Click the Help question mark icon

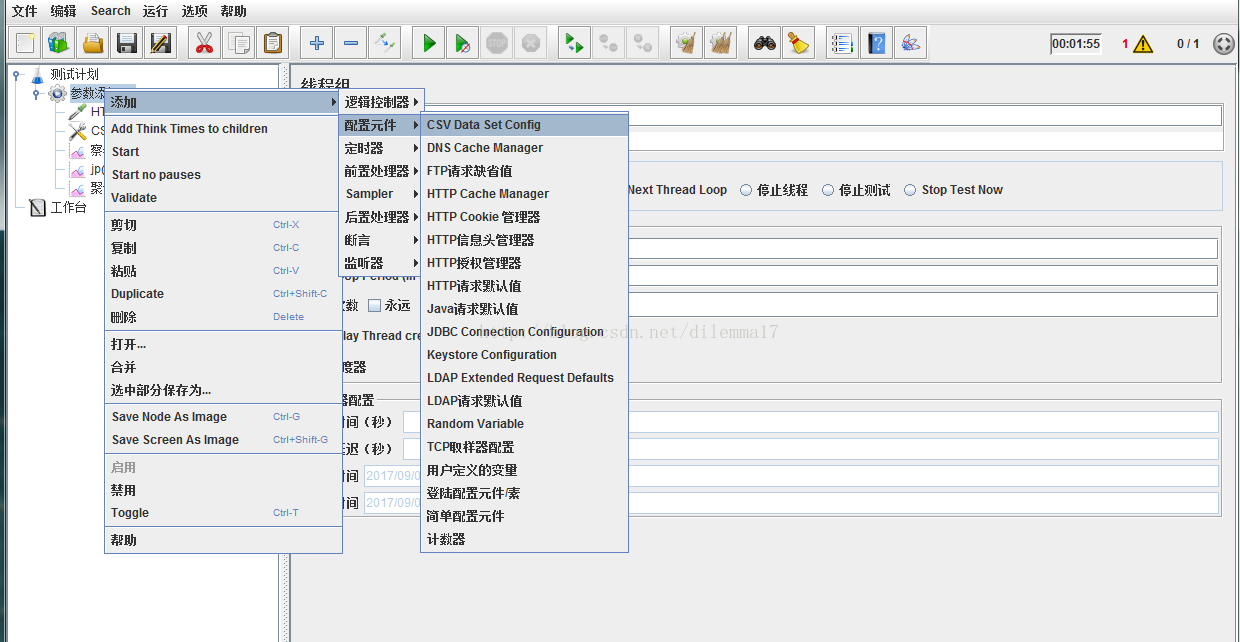[x=877, y=43]
